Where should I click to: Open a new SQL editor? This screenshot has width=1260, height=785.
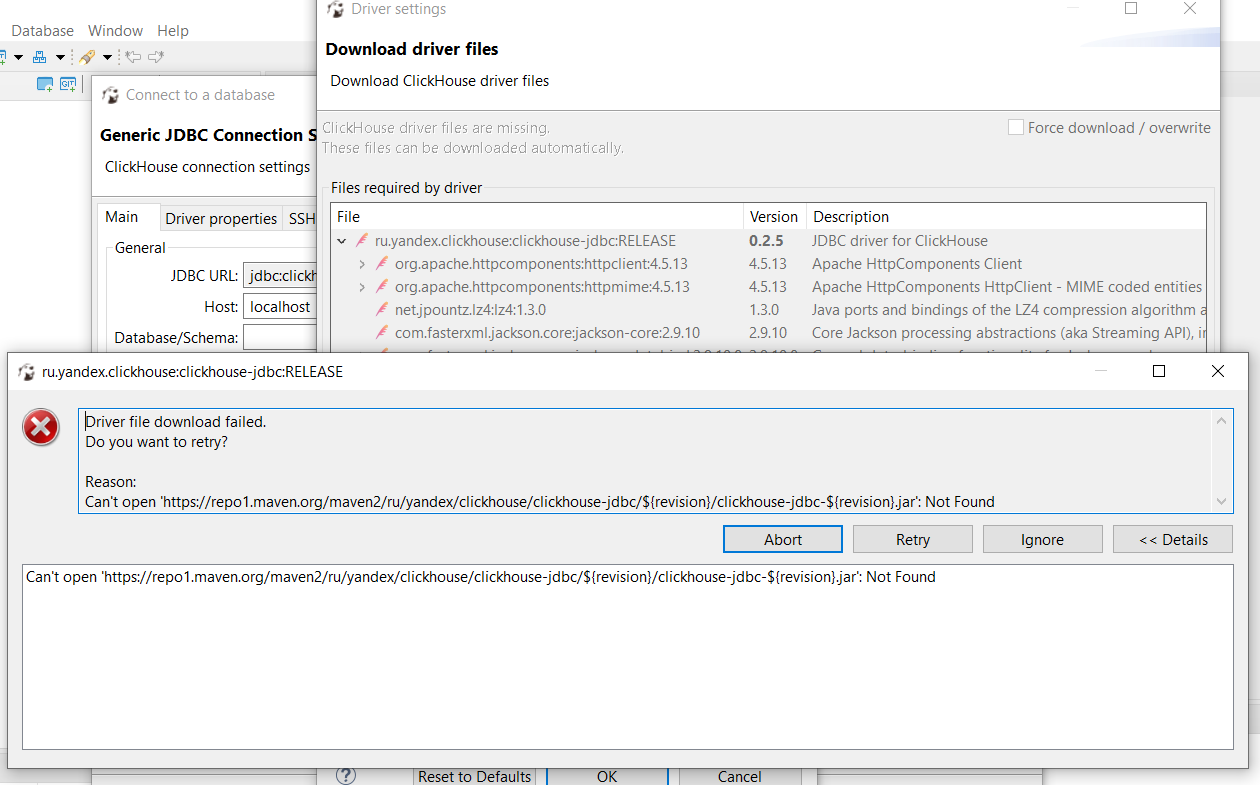(x=4, y=57)
